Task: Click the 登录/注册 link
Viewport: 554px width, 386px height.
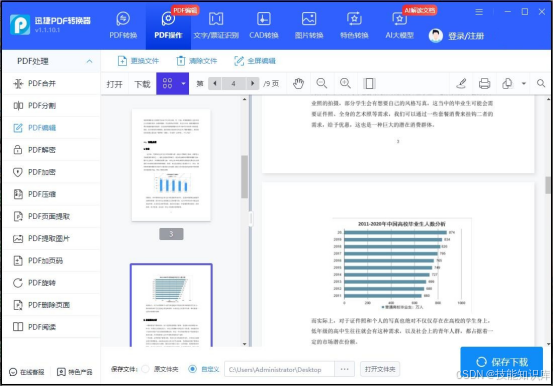Action: pos(466,36)
